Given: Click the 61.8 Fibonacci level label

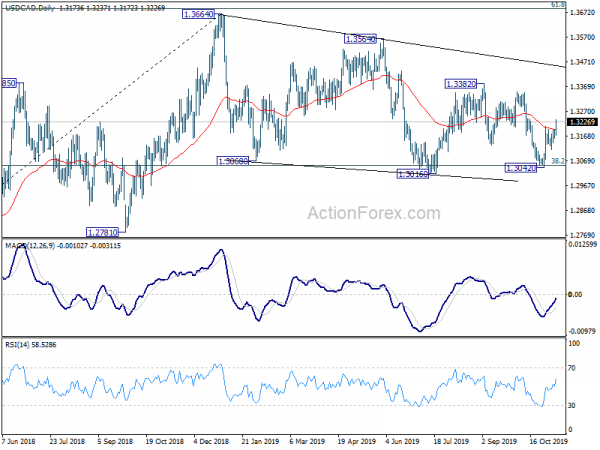Looking at the screenshot, I should tap(560, 5).
